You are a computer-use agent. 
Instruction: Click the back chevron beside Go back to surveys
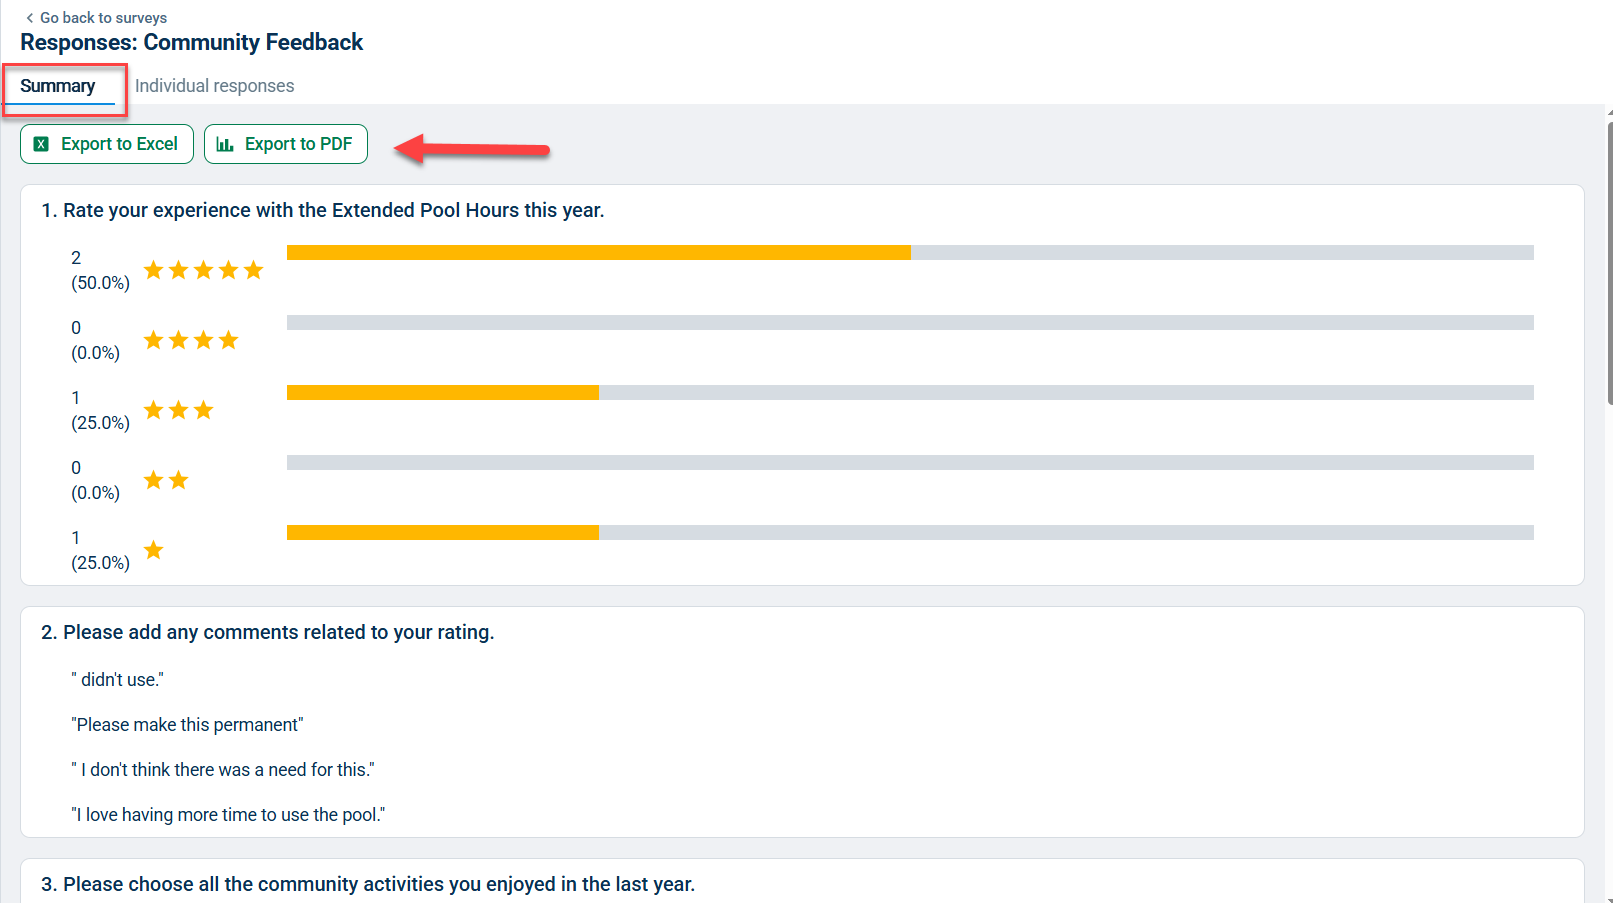[29, 18]
